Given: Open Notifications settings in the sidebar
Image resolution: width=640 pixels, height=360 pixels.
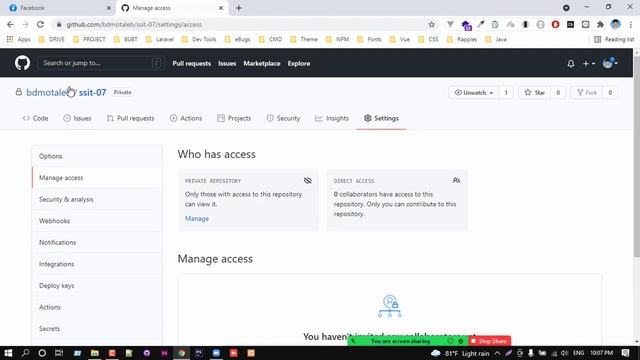Looking at the screenshot, I should [x=97, y=242].
